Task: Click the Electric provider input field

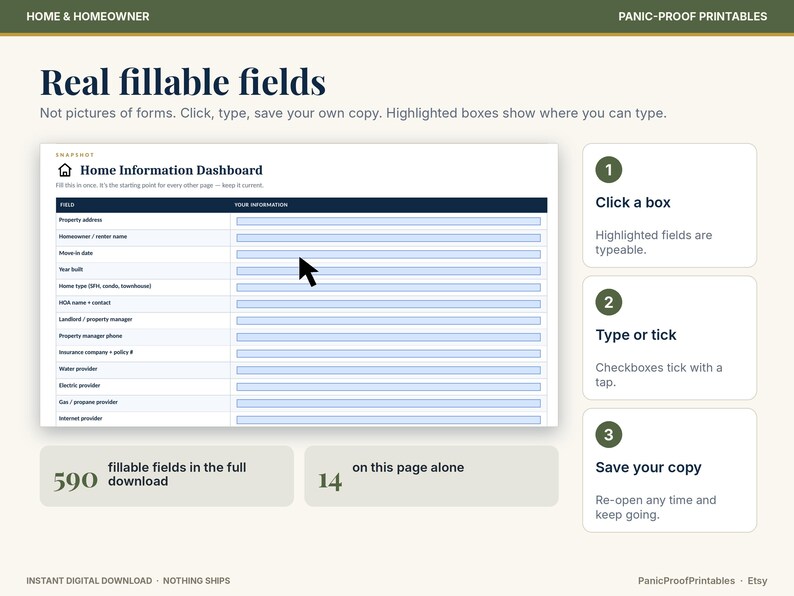Action: pyautogui.click(x=388, y=387)
